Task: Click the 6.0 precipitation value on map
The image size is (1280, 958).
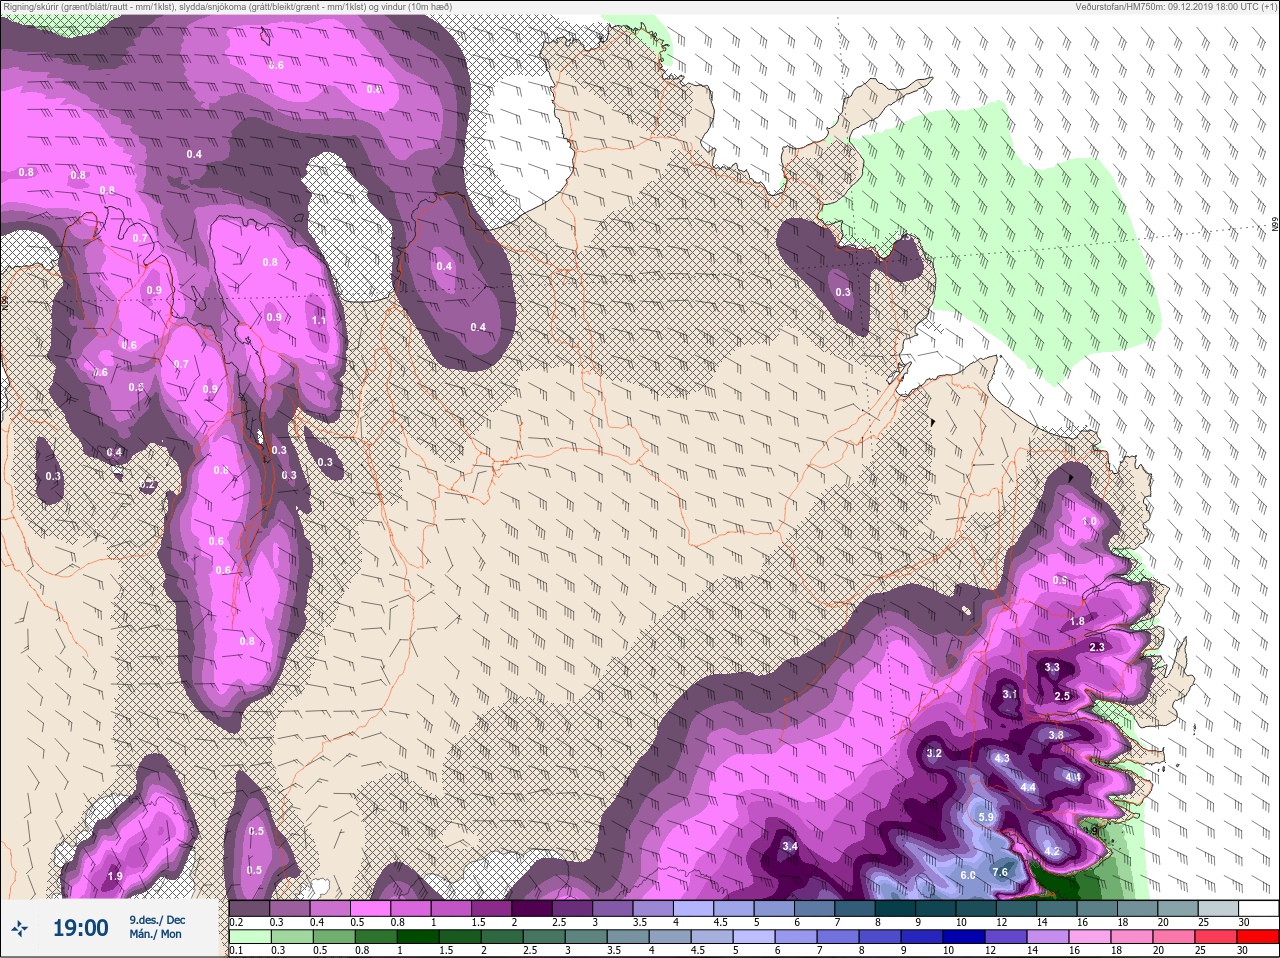Action: [968, 875]
